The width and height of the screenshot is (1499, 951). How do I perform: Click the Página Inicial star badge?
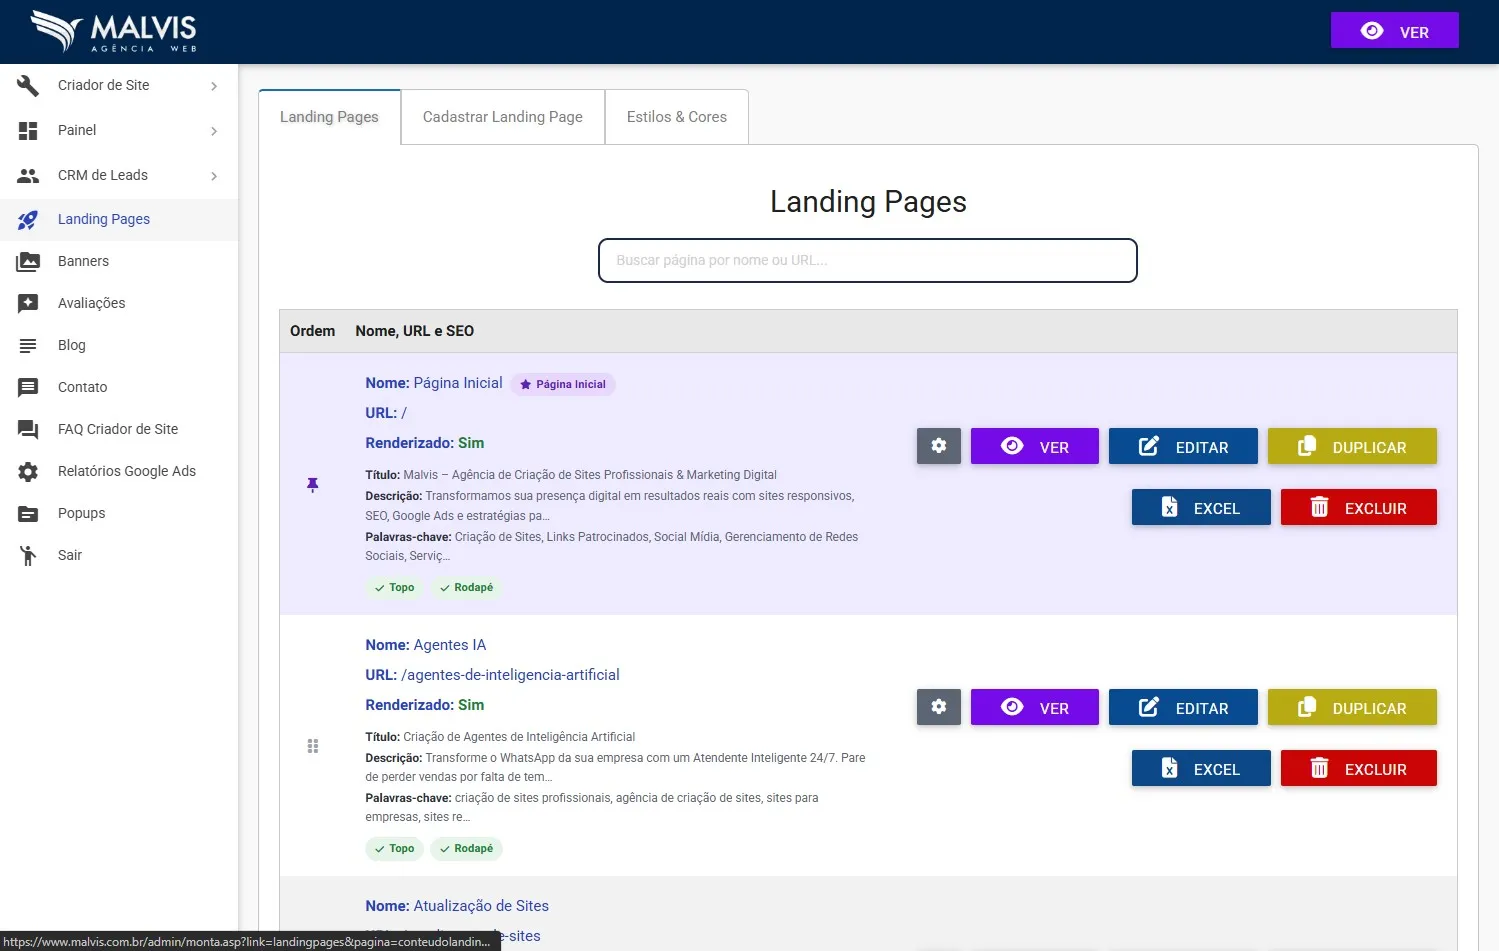click(x=563, y=384)
